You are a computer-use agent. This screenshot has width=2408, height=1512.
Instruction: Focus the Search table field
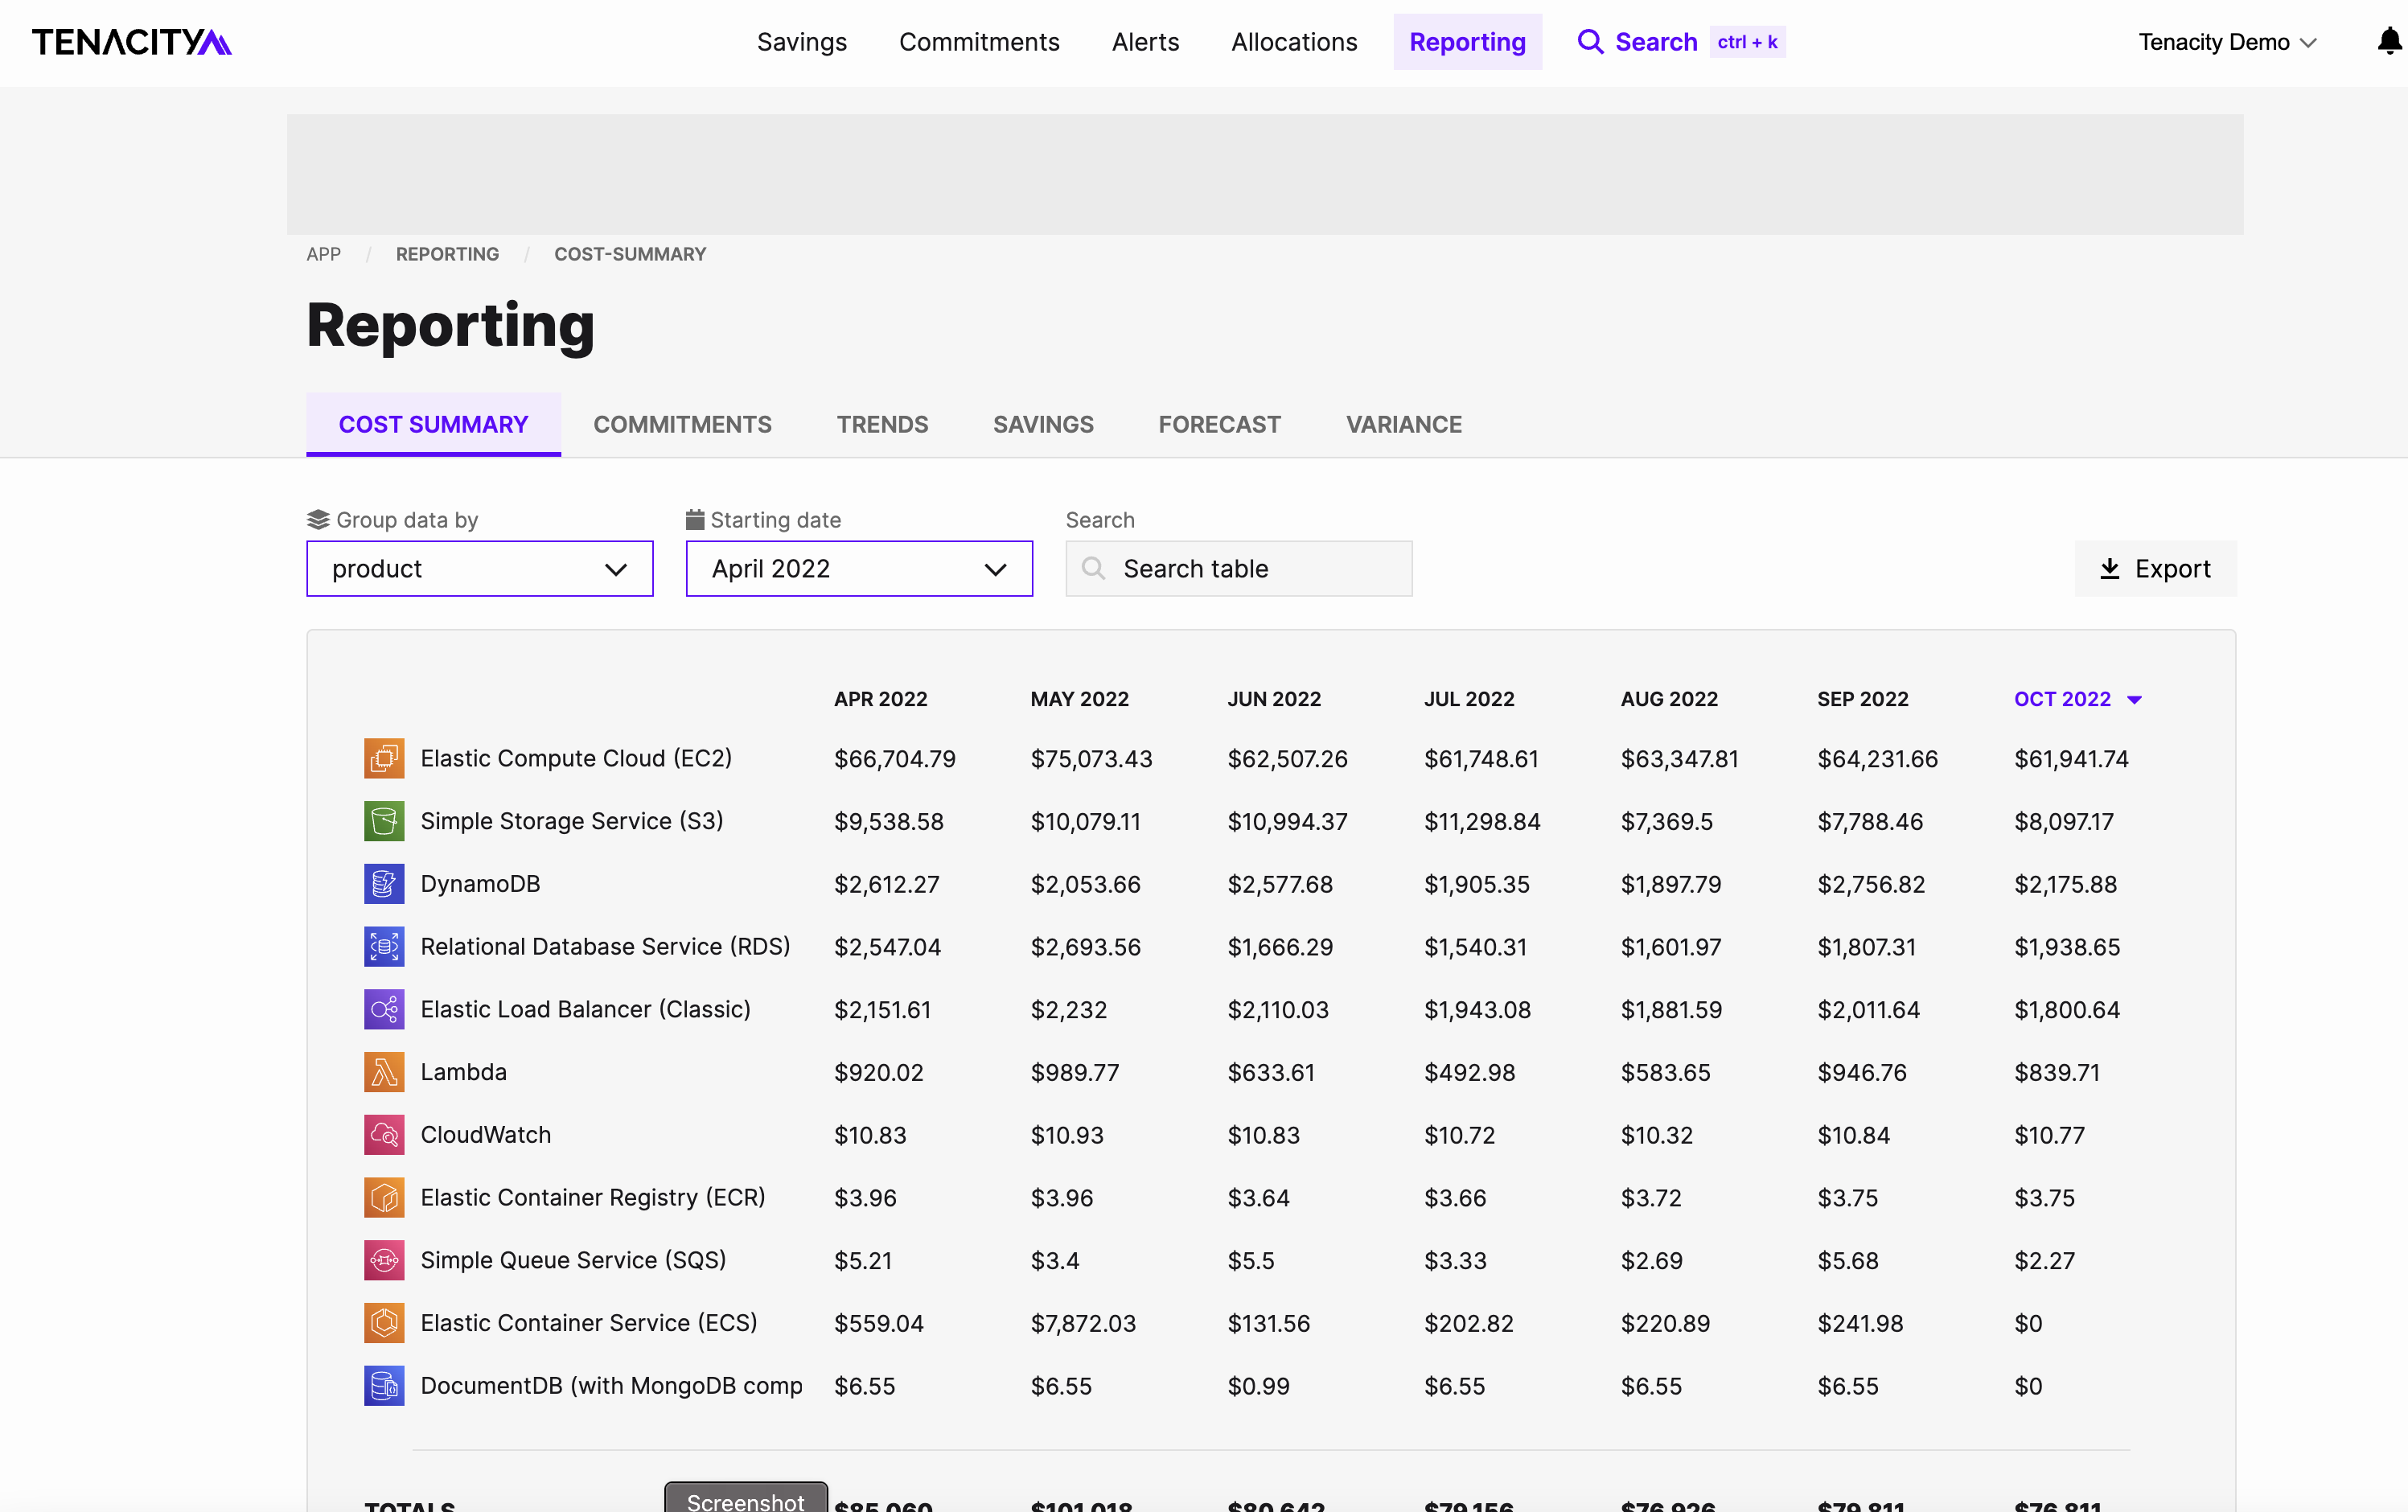click(1239, 569)
